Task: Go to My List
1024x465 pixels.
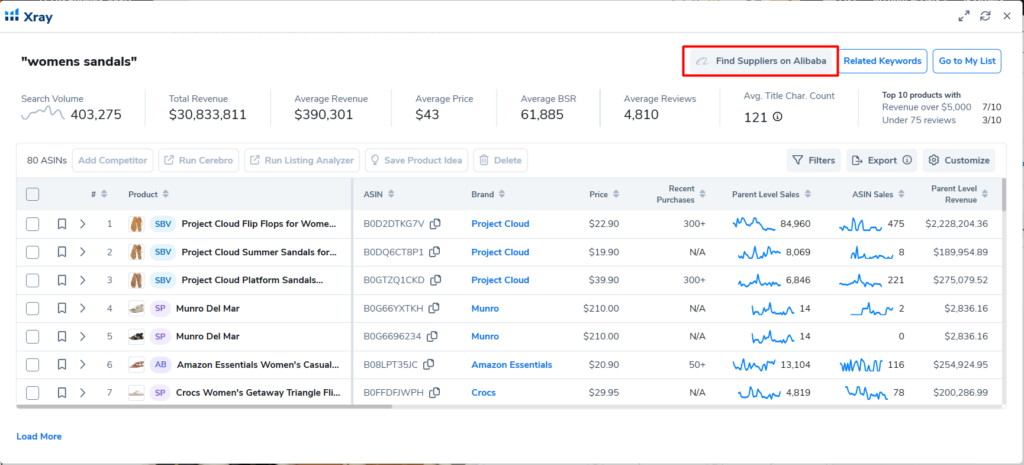Action: click(967, 61)
